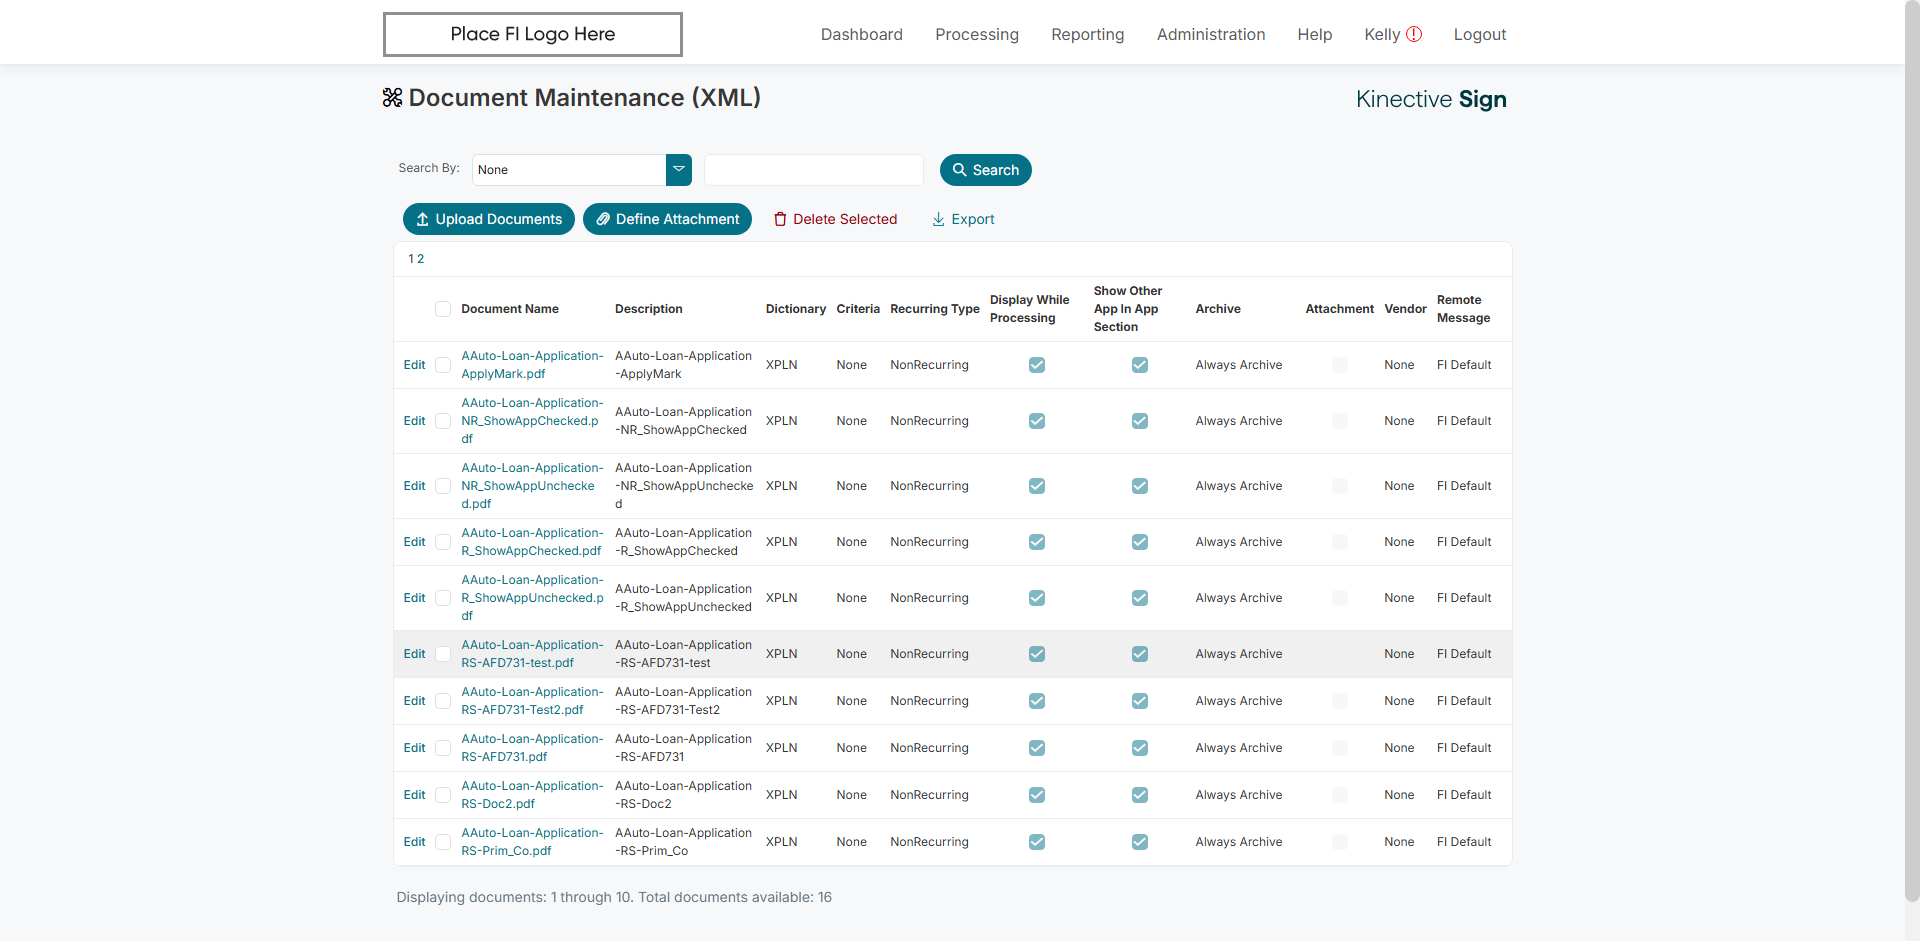Open the Search By dropdown arrow
This screenshot has width=1920, height=941.
[679, 170]
